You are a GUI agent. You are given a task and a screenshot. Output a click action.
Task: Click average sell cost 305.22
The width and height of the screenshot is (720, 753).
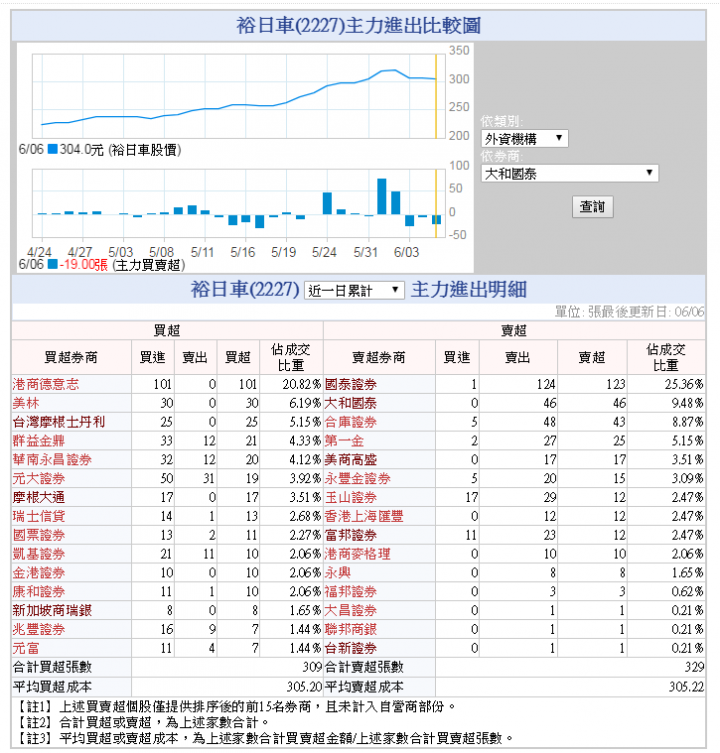pyautogui.click(x=686, y=687)
